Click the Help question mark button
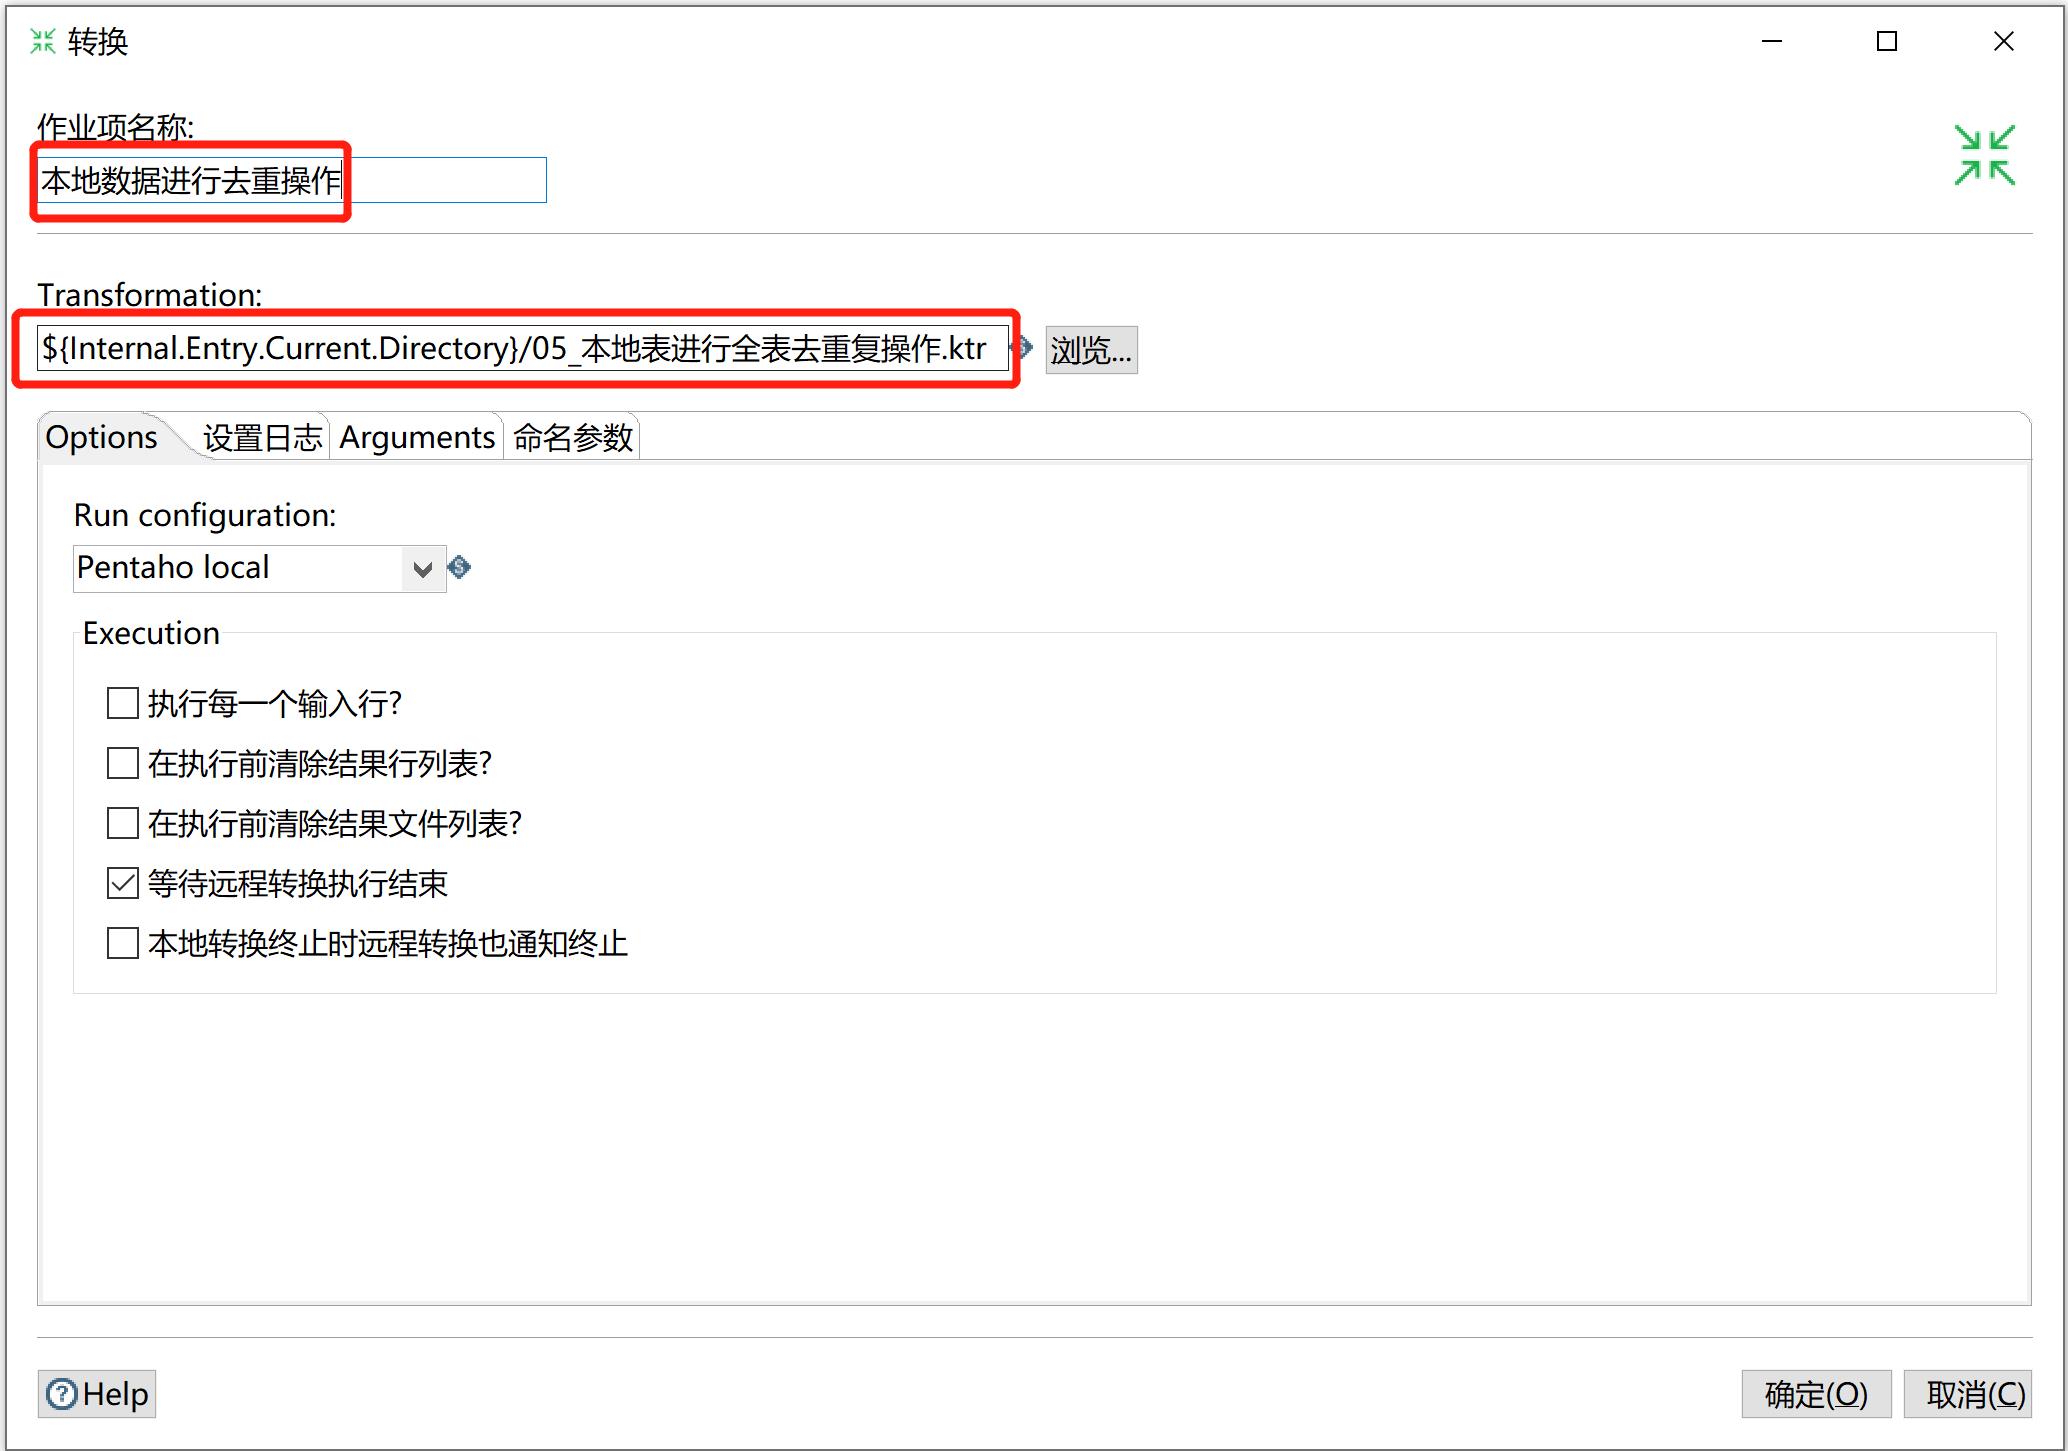Image resolution: width=2068 pixels, height=1451 pixels. pos(97,1393)
